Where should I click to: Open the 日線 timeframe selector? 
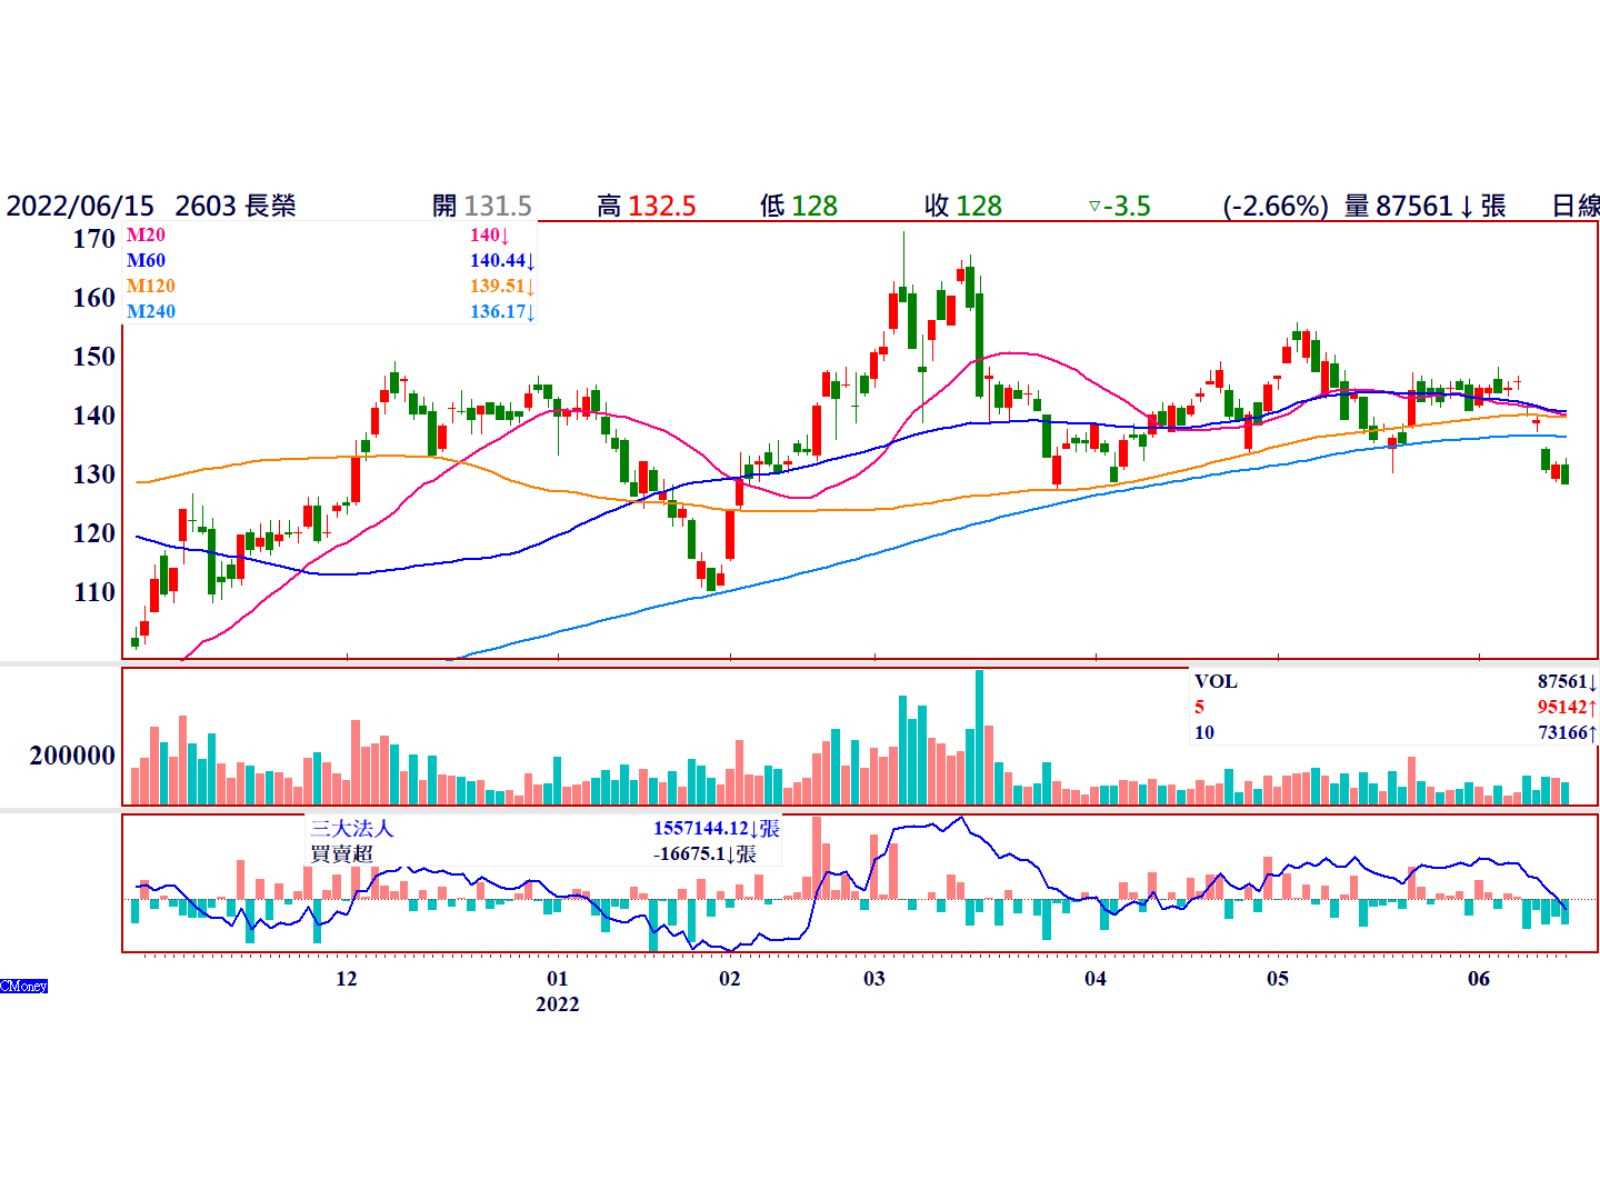1574,207
